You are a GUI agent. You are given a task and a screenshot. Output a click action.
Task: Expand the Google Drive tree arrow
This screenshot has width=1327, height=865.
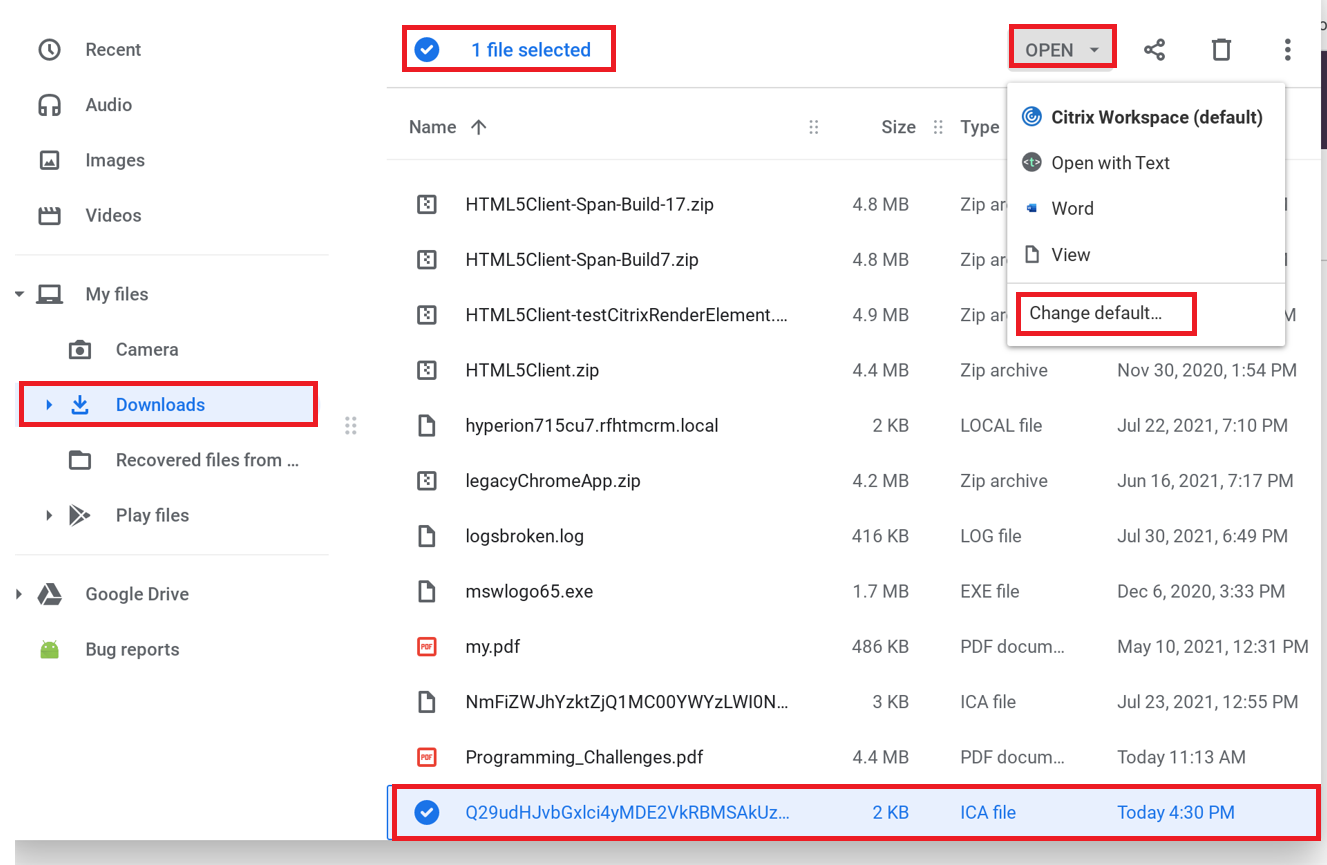[x=19, y=595]
